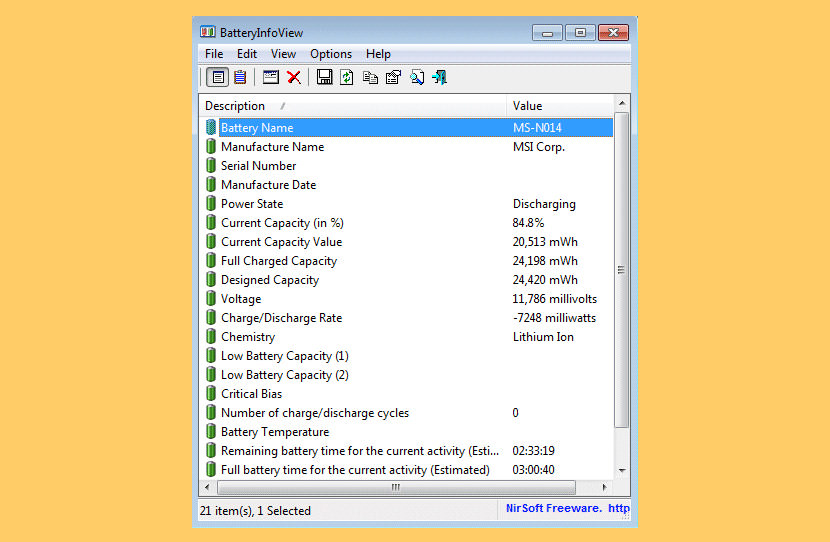Select the Power State row
This screenshot has height=542, width=830.
(x=407, y=204)
